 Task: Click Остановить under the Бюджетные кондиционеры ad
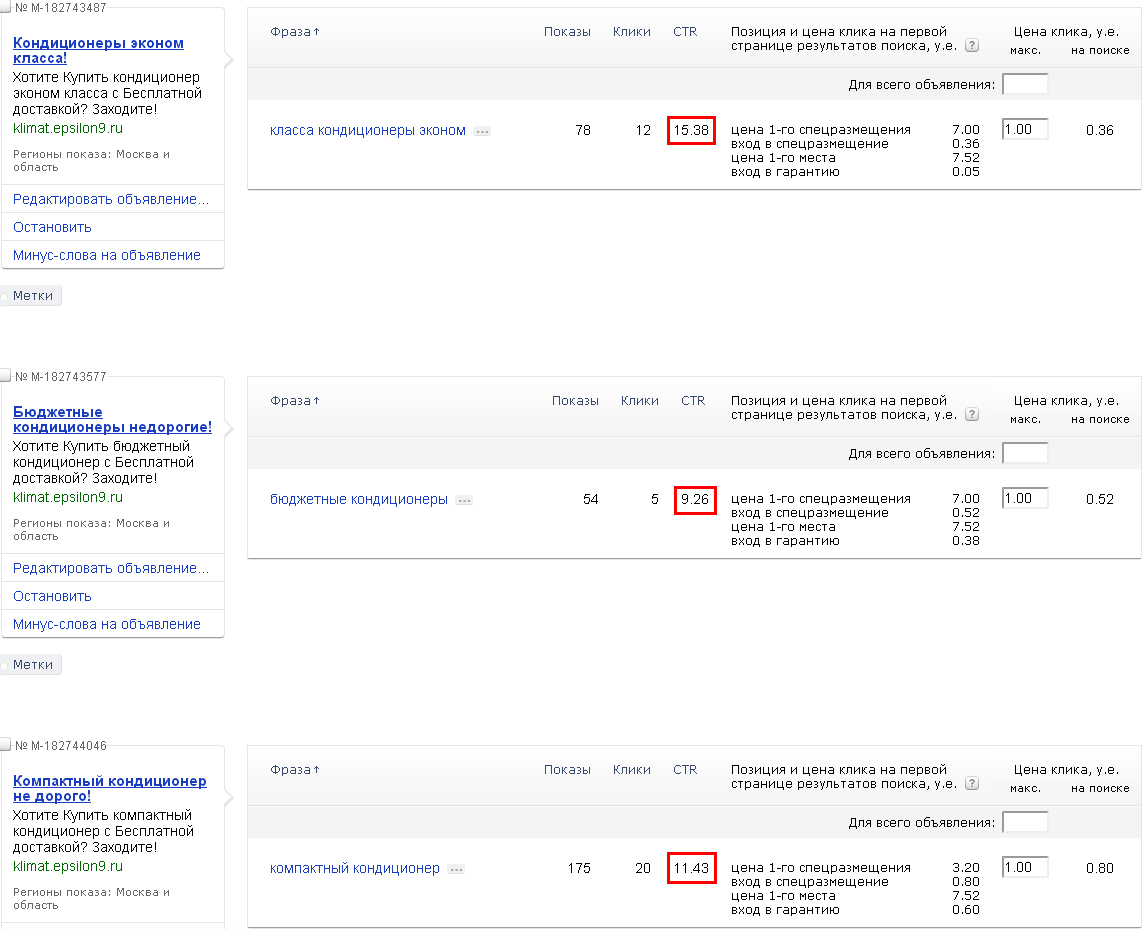pyautogui.click(x=52, y=596)
